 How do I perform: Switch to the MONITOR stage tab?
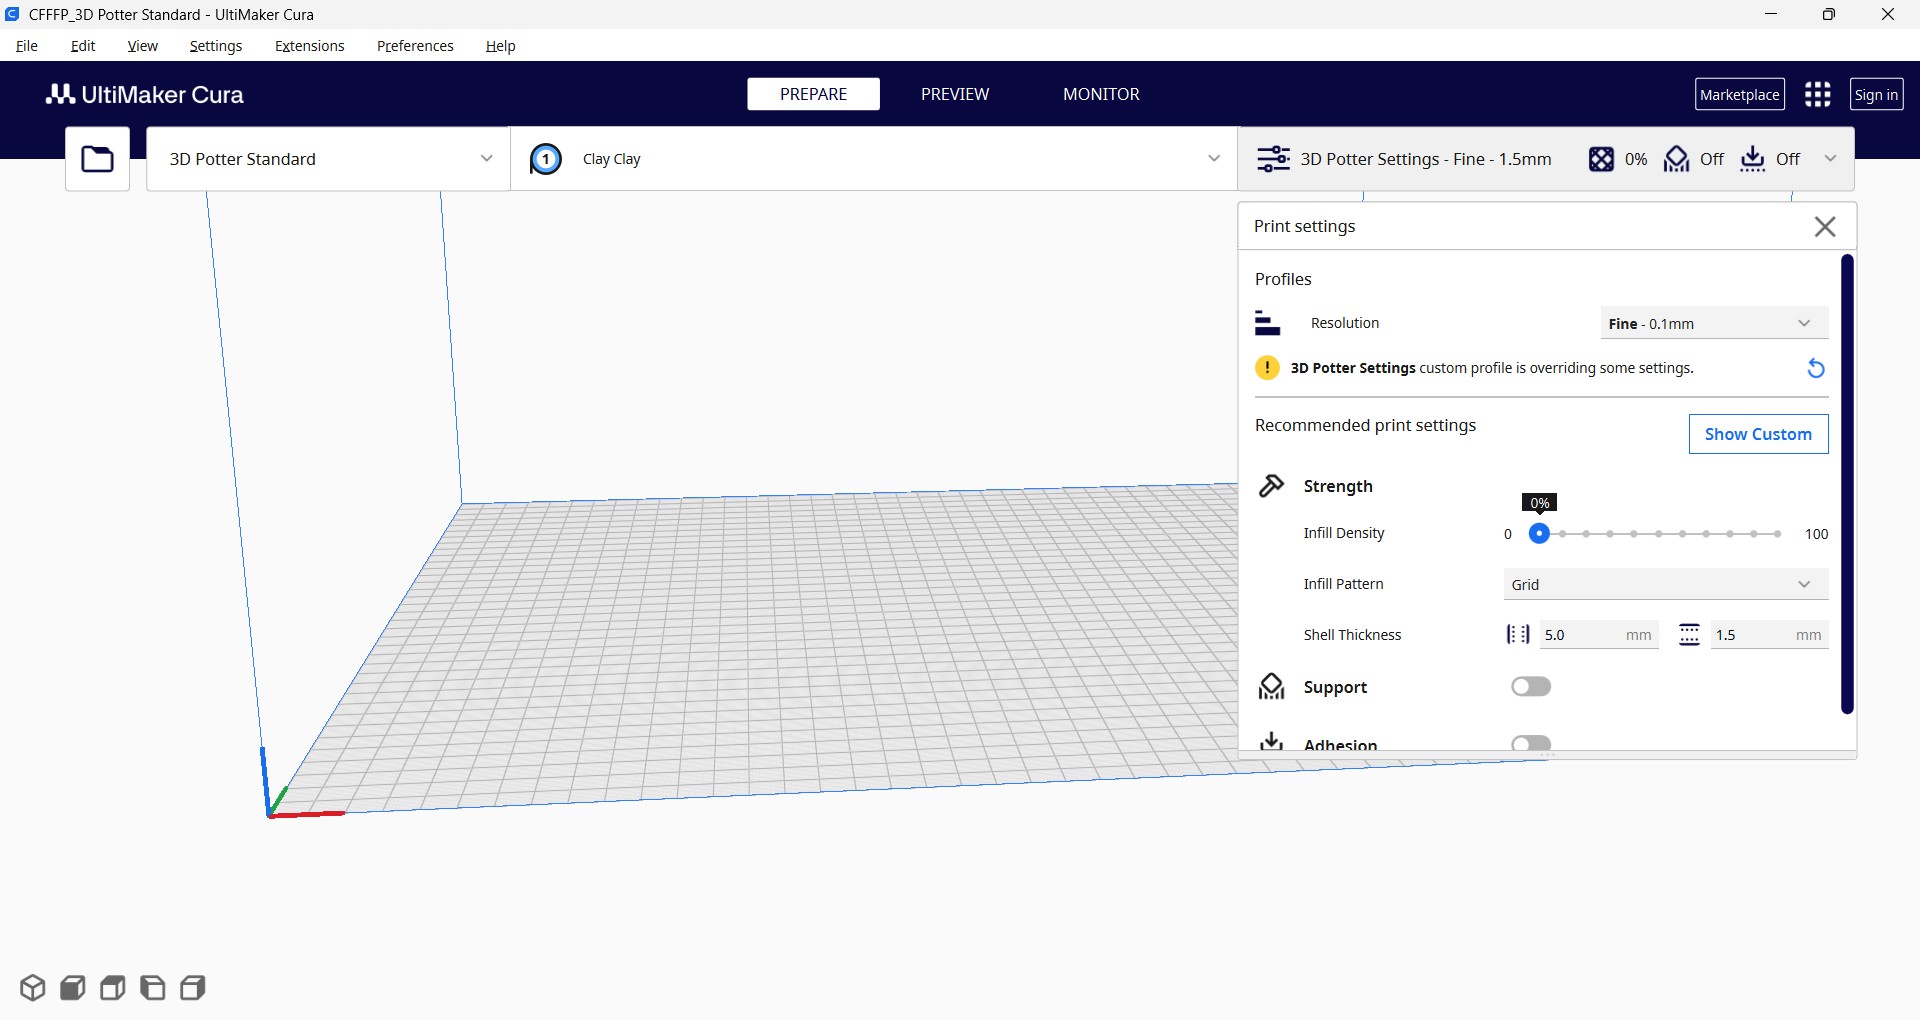(1101, 94)
